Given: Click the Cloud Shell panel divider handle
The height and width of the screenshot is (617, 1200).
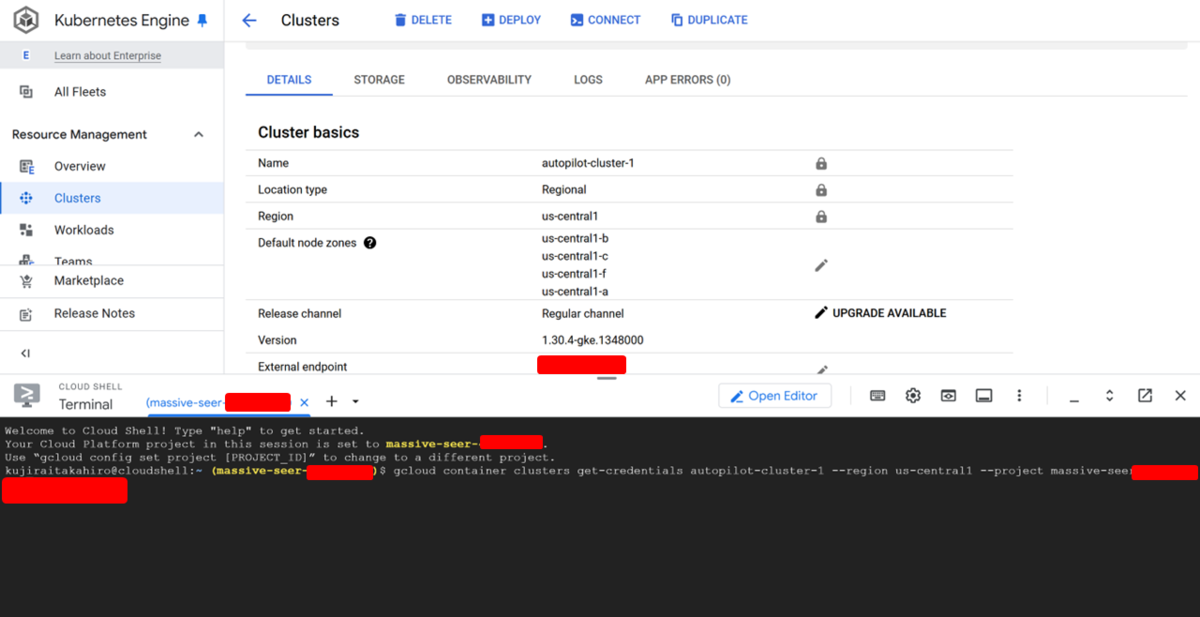Looking at the screenshot, I should [607, 378].
